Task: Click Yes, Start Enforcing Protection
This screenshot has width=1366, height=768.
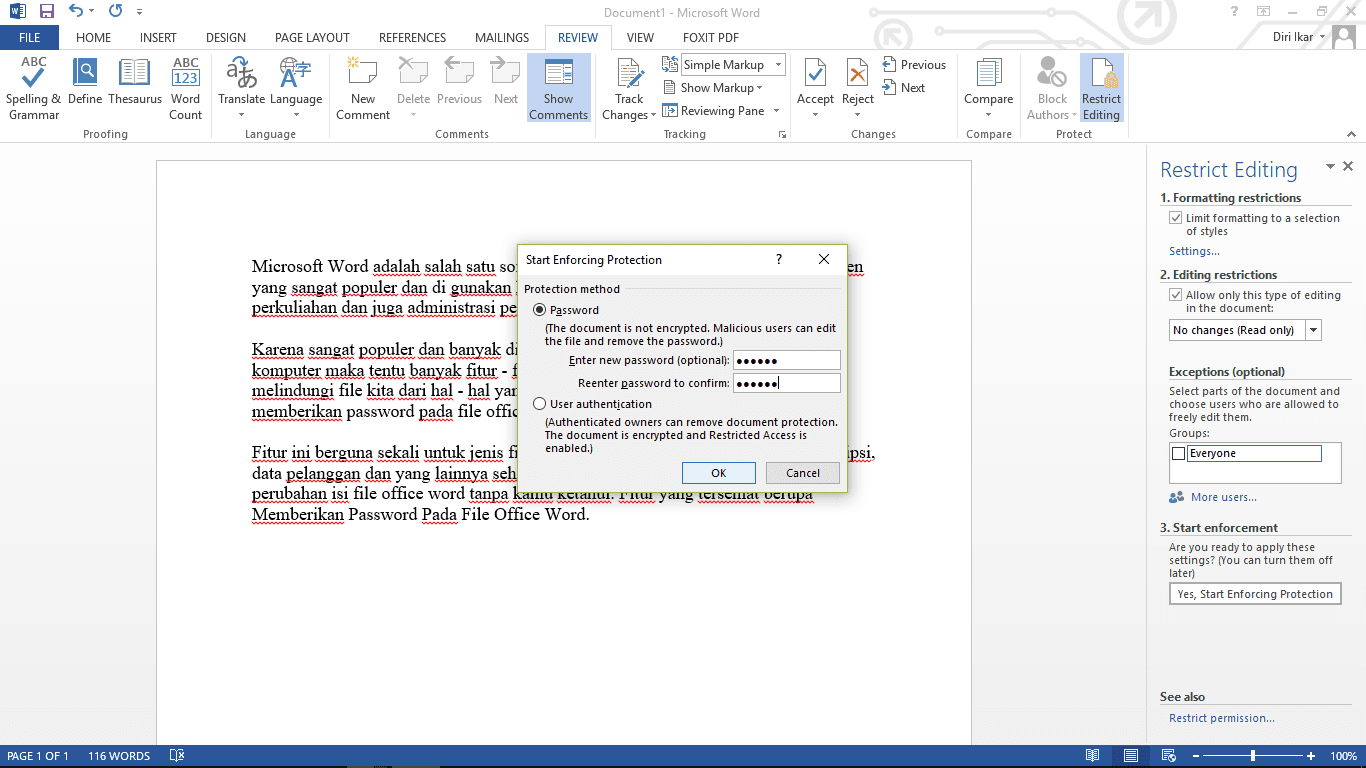Action: (x=1255, y=594)
